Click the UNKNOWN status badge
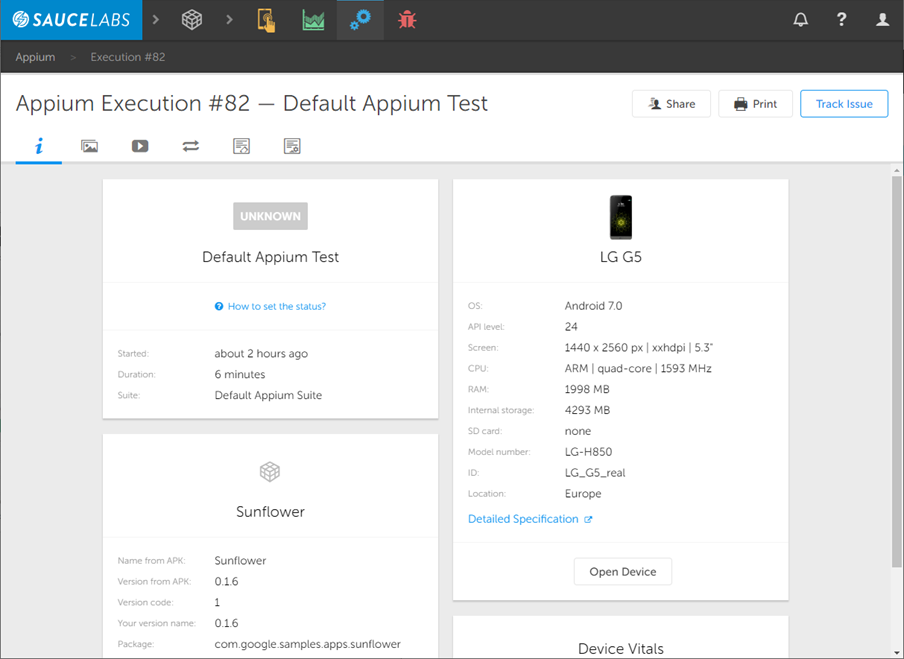The width and height of the screenshot is (904, 659). tap(270, 216)
